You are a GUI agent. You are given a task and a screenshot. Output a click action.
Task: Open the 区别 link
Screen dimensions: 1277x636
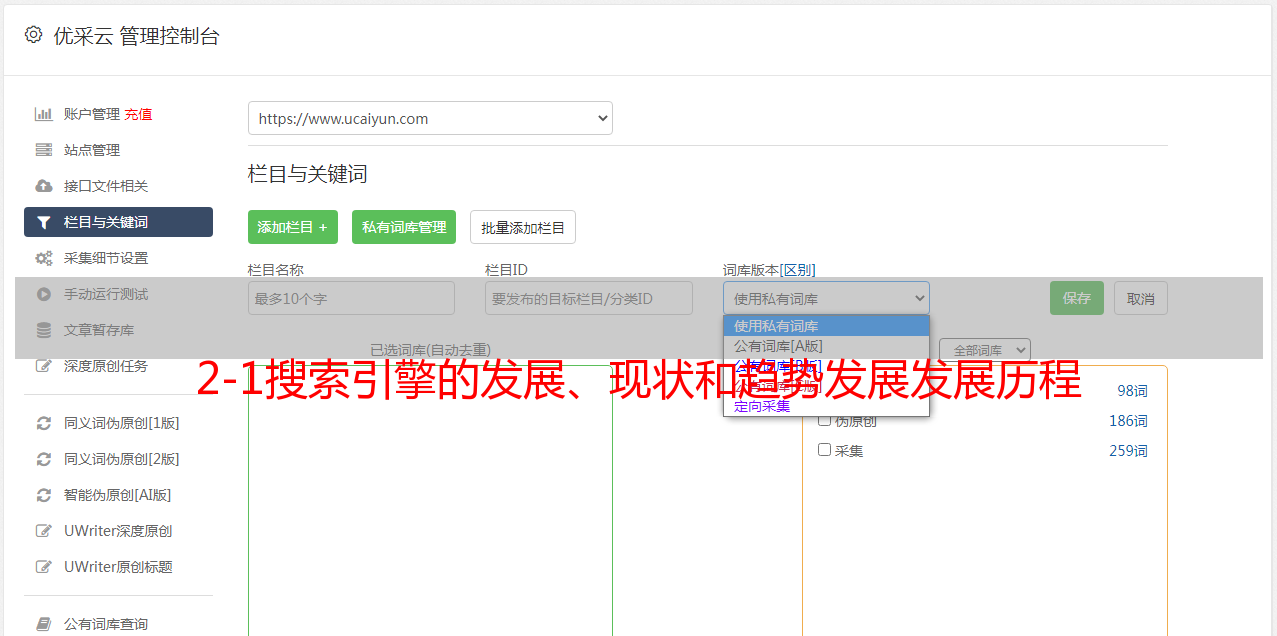pos(798,270)
